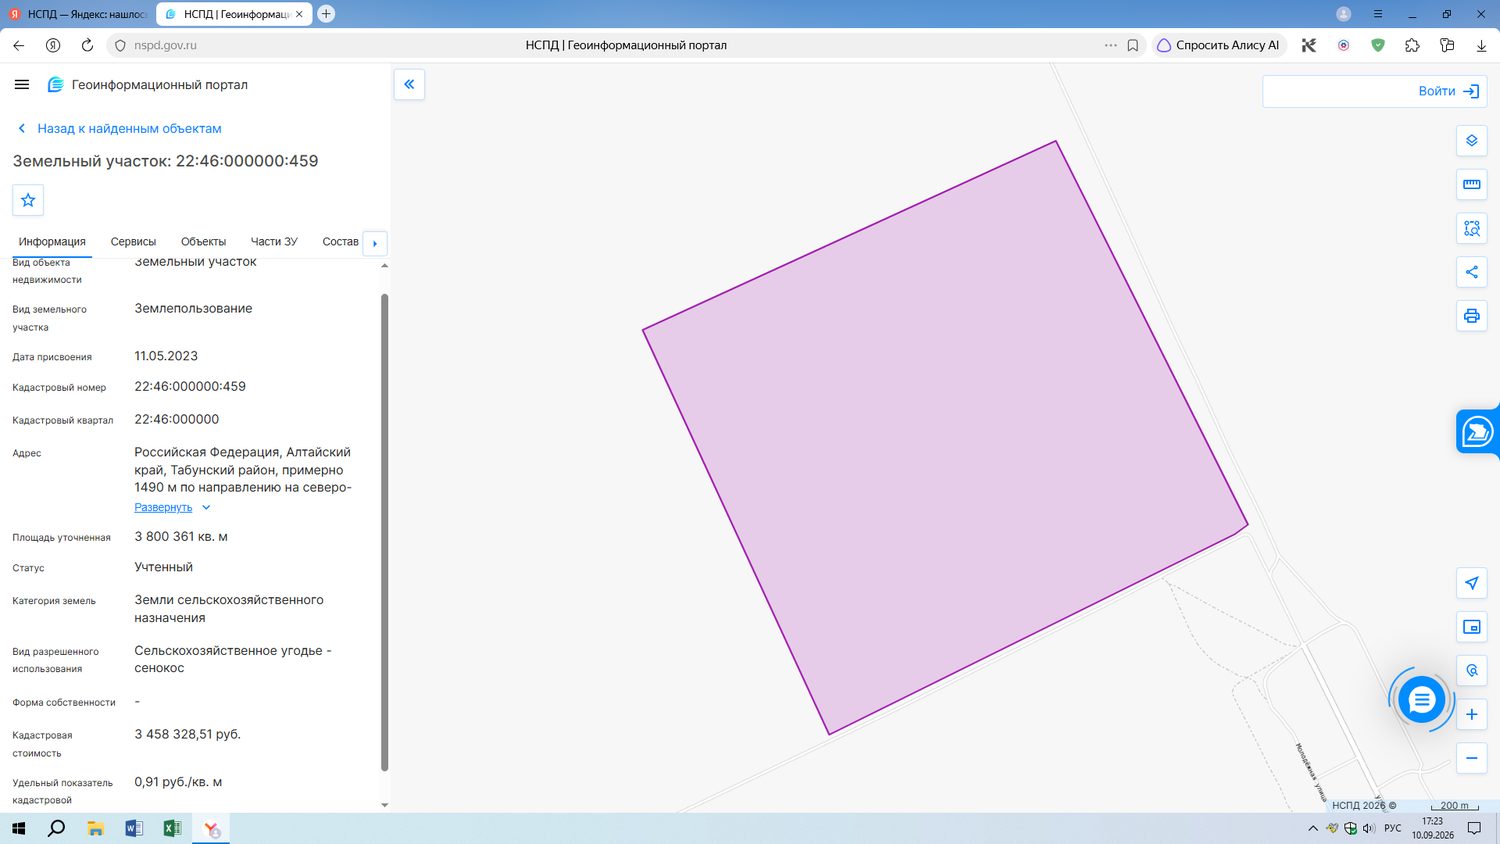The image size is (1500, 844).
Task: Open the Состав tab
Action: tap(340, 242)
